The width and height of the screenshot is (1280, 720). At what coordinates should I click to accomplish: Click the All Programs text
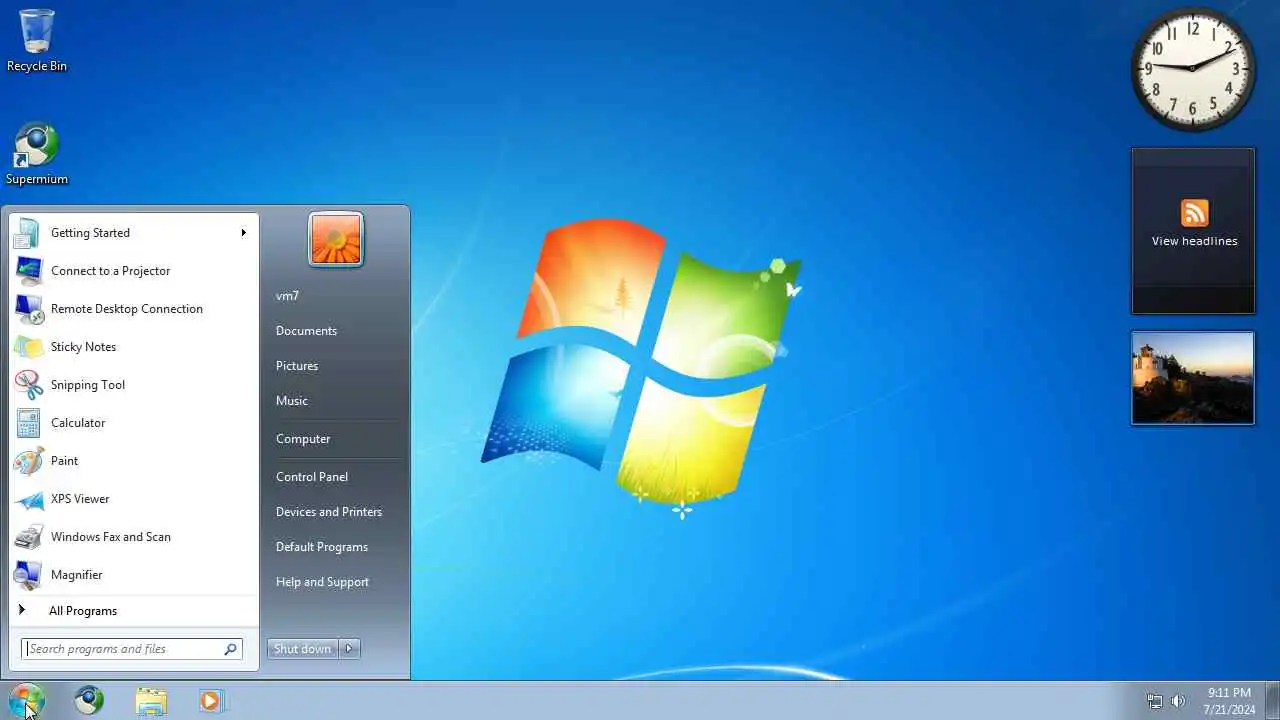[x=83, y=611]
